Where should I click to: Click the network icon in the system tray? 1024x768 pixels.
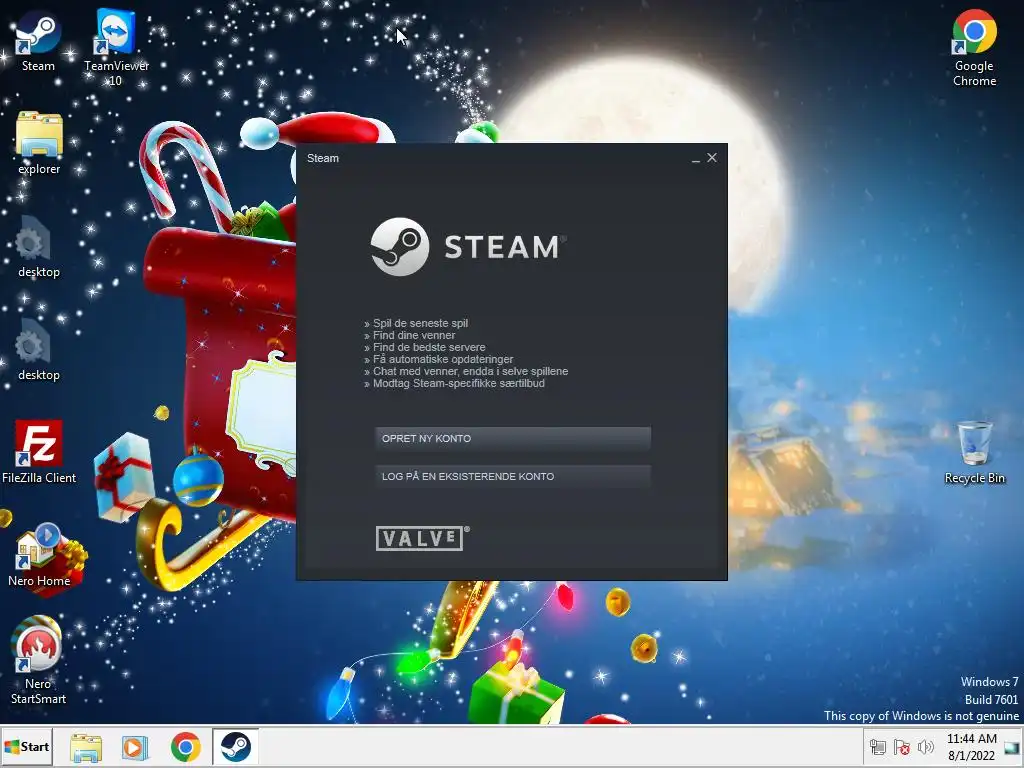click(878, 747)
